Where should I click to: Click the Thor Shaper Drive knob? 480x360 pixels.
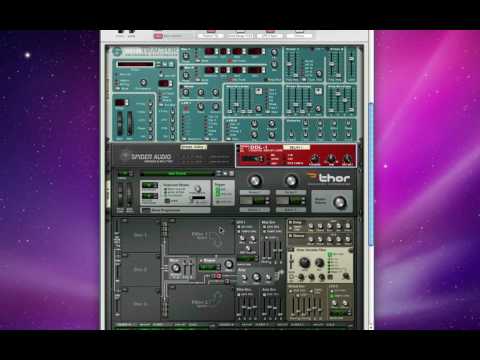pyautogui.click(x=229, y=264)
